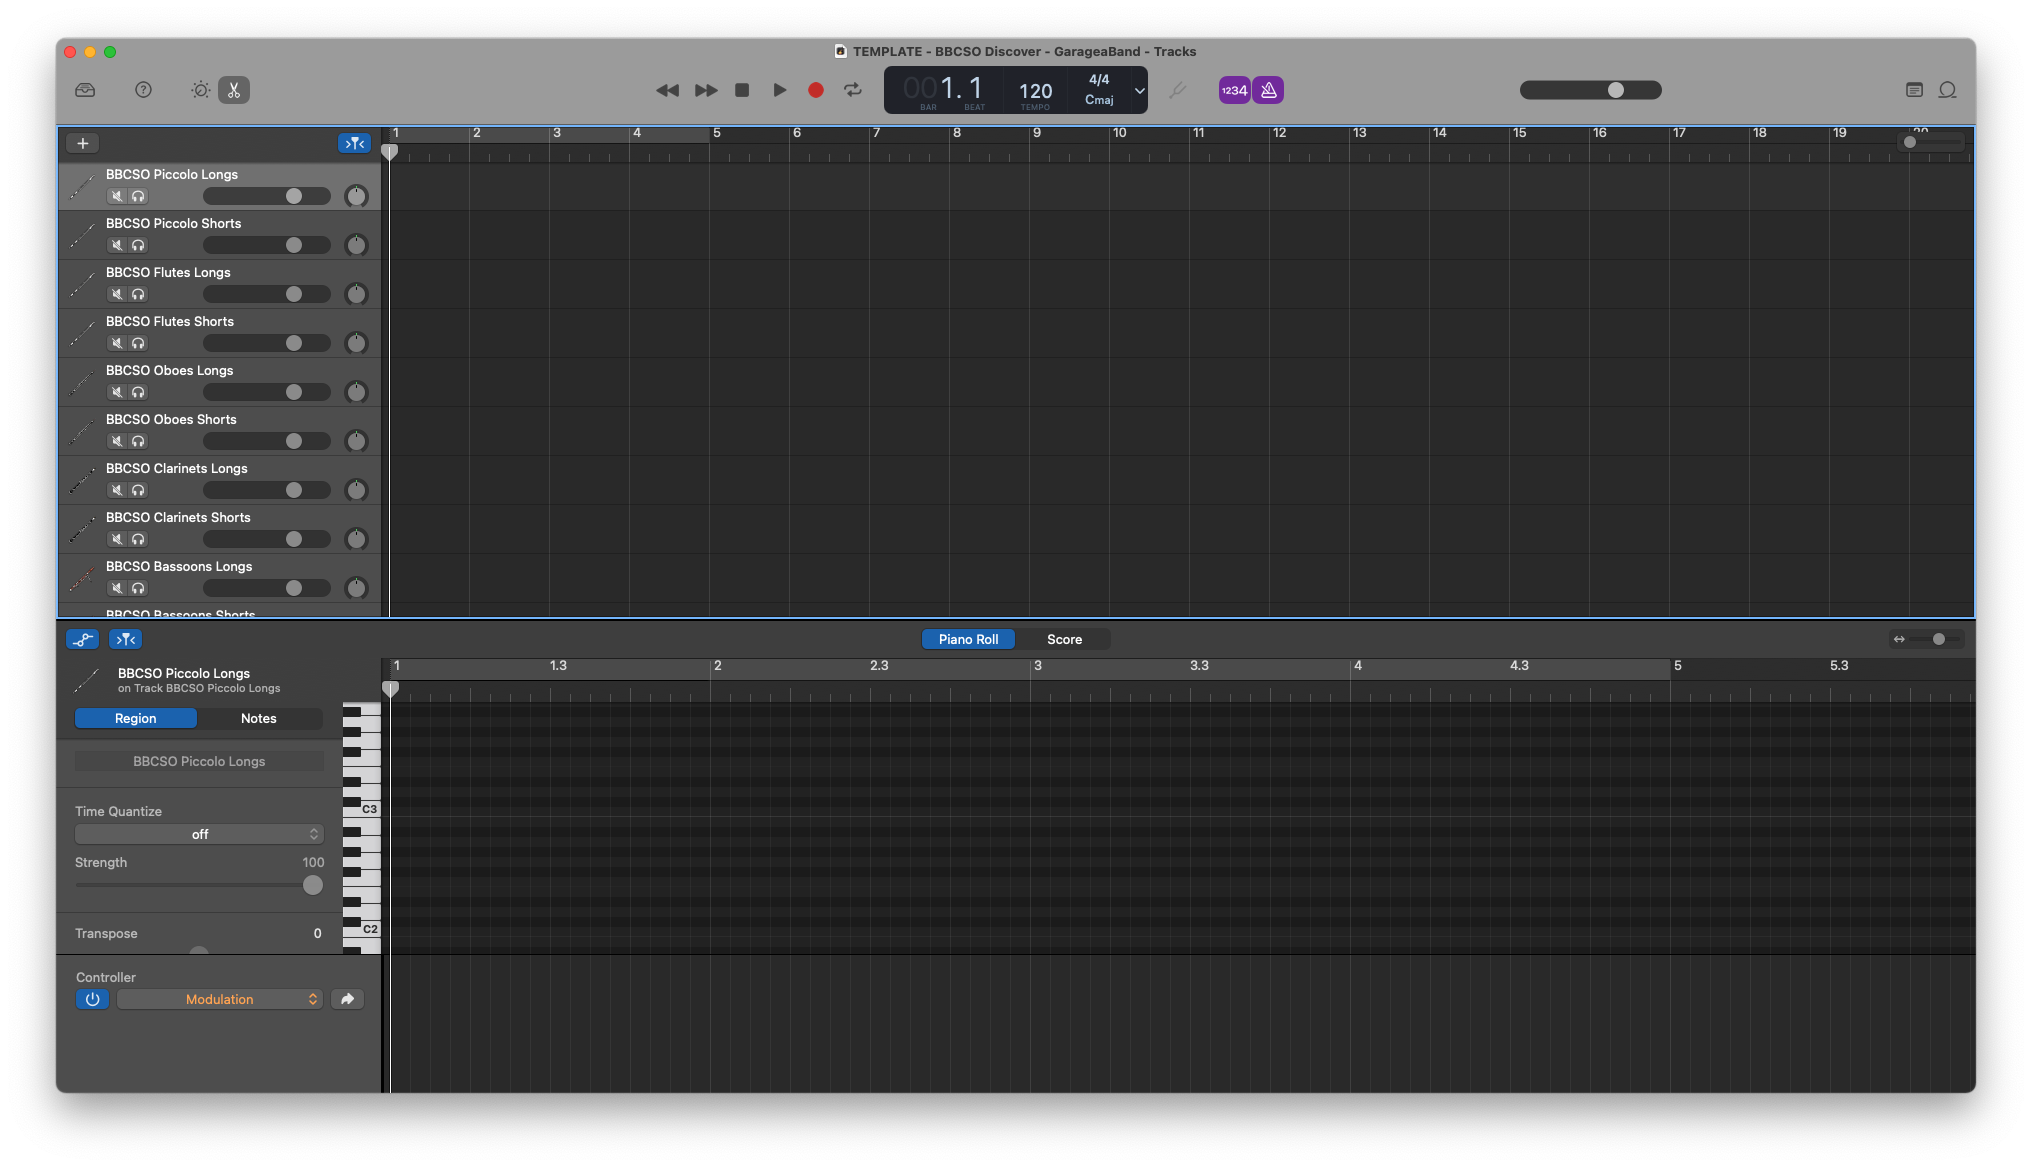Click the catch playhead icon above the track headers
Viewport: 2032px width, 1167px height.
pos(355,143)
